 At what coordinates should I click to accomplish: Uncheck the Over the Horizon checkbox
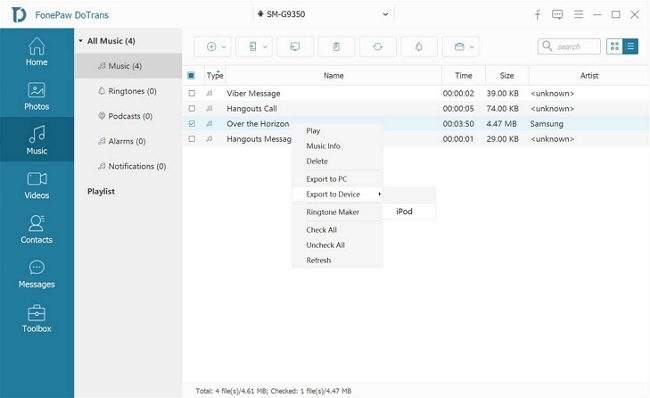click(x=192, y=124)
